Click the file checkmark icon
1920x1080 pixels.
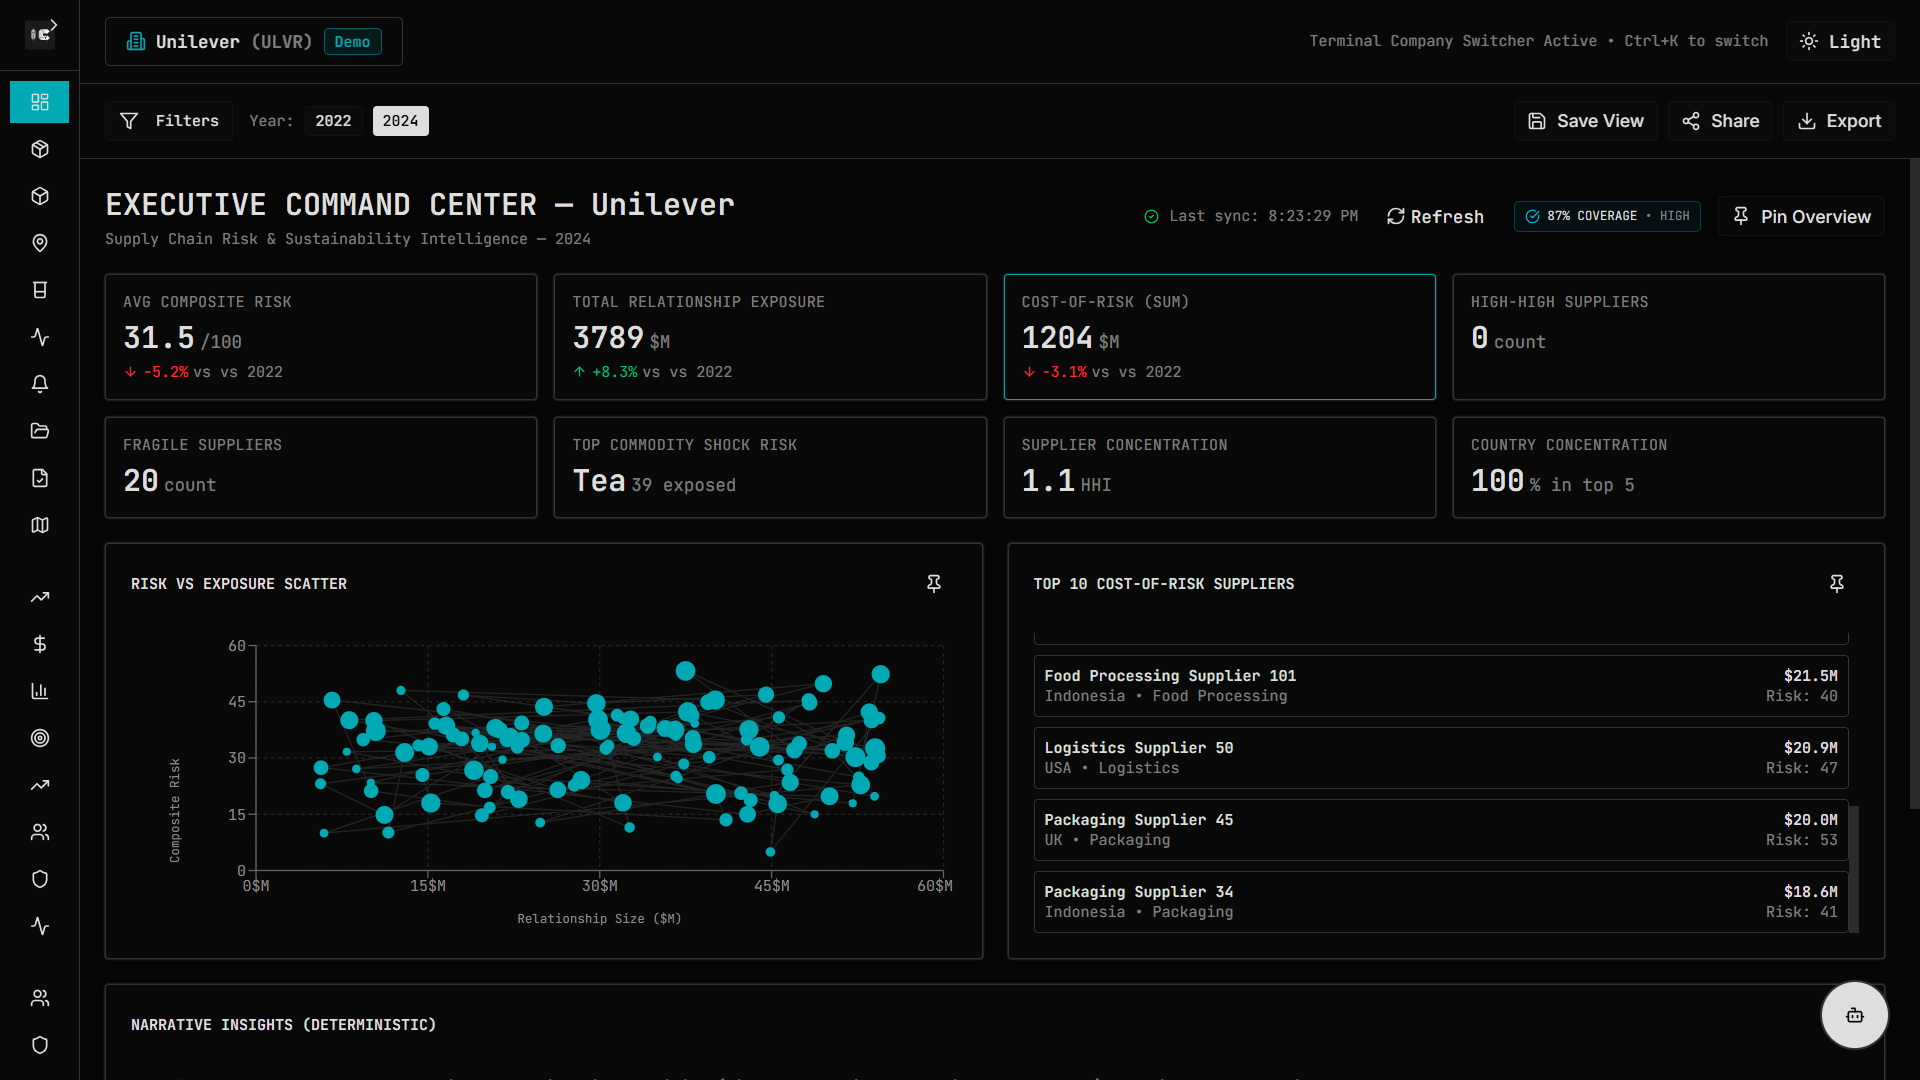pyautogui.click(x=39, y=478)
